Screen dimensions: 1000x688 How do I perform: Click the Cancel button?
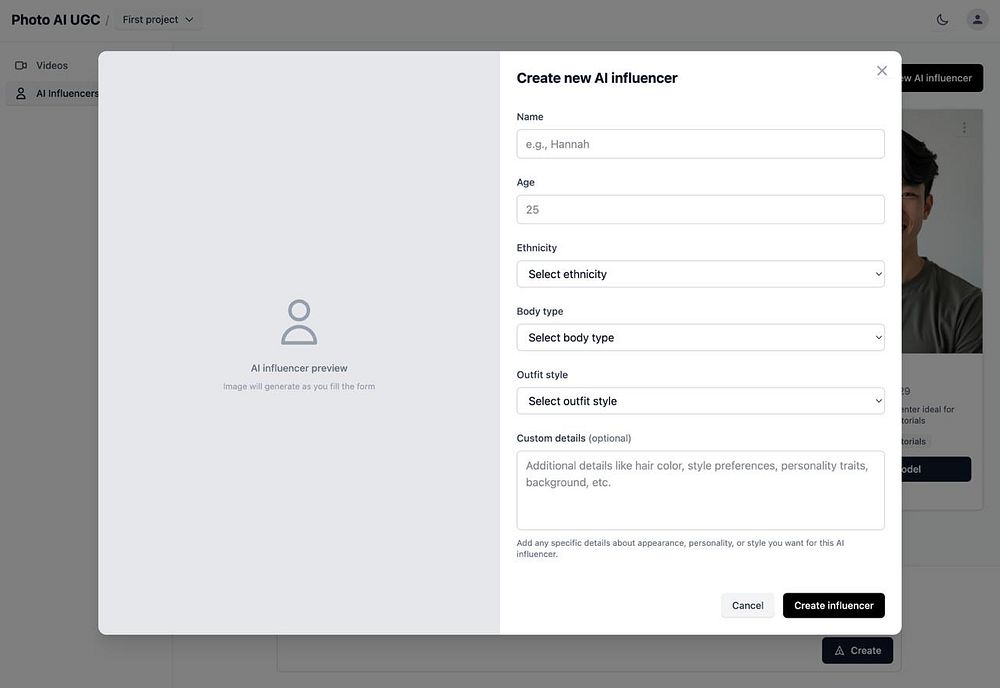point(747,606)
